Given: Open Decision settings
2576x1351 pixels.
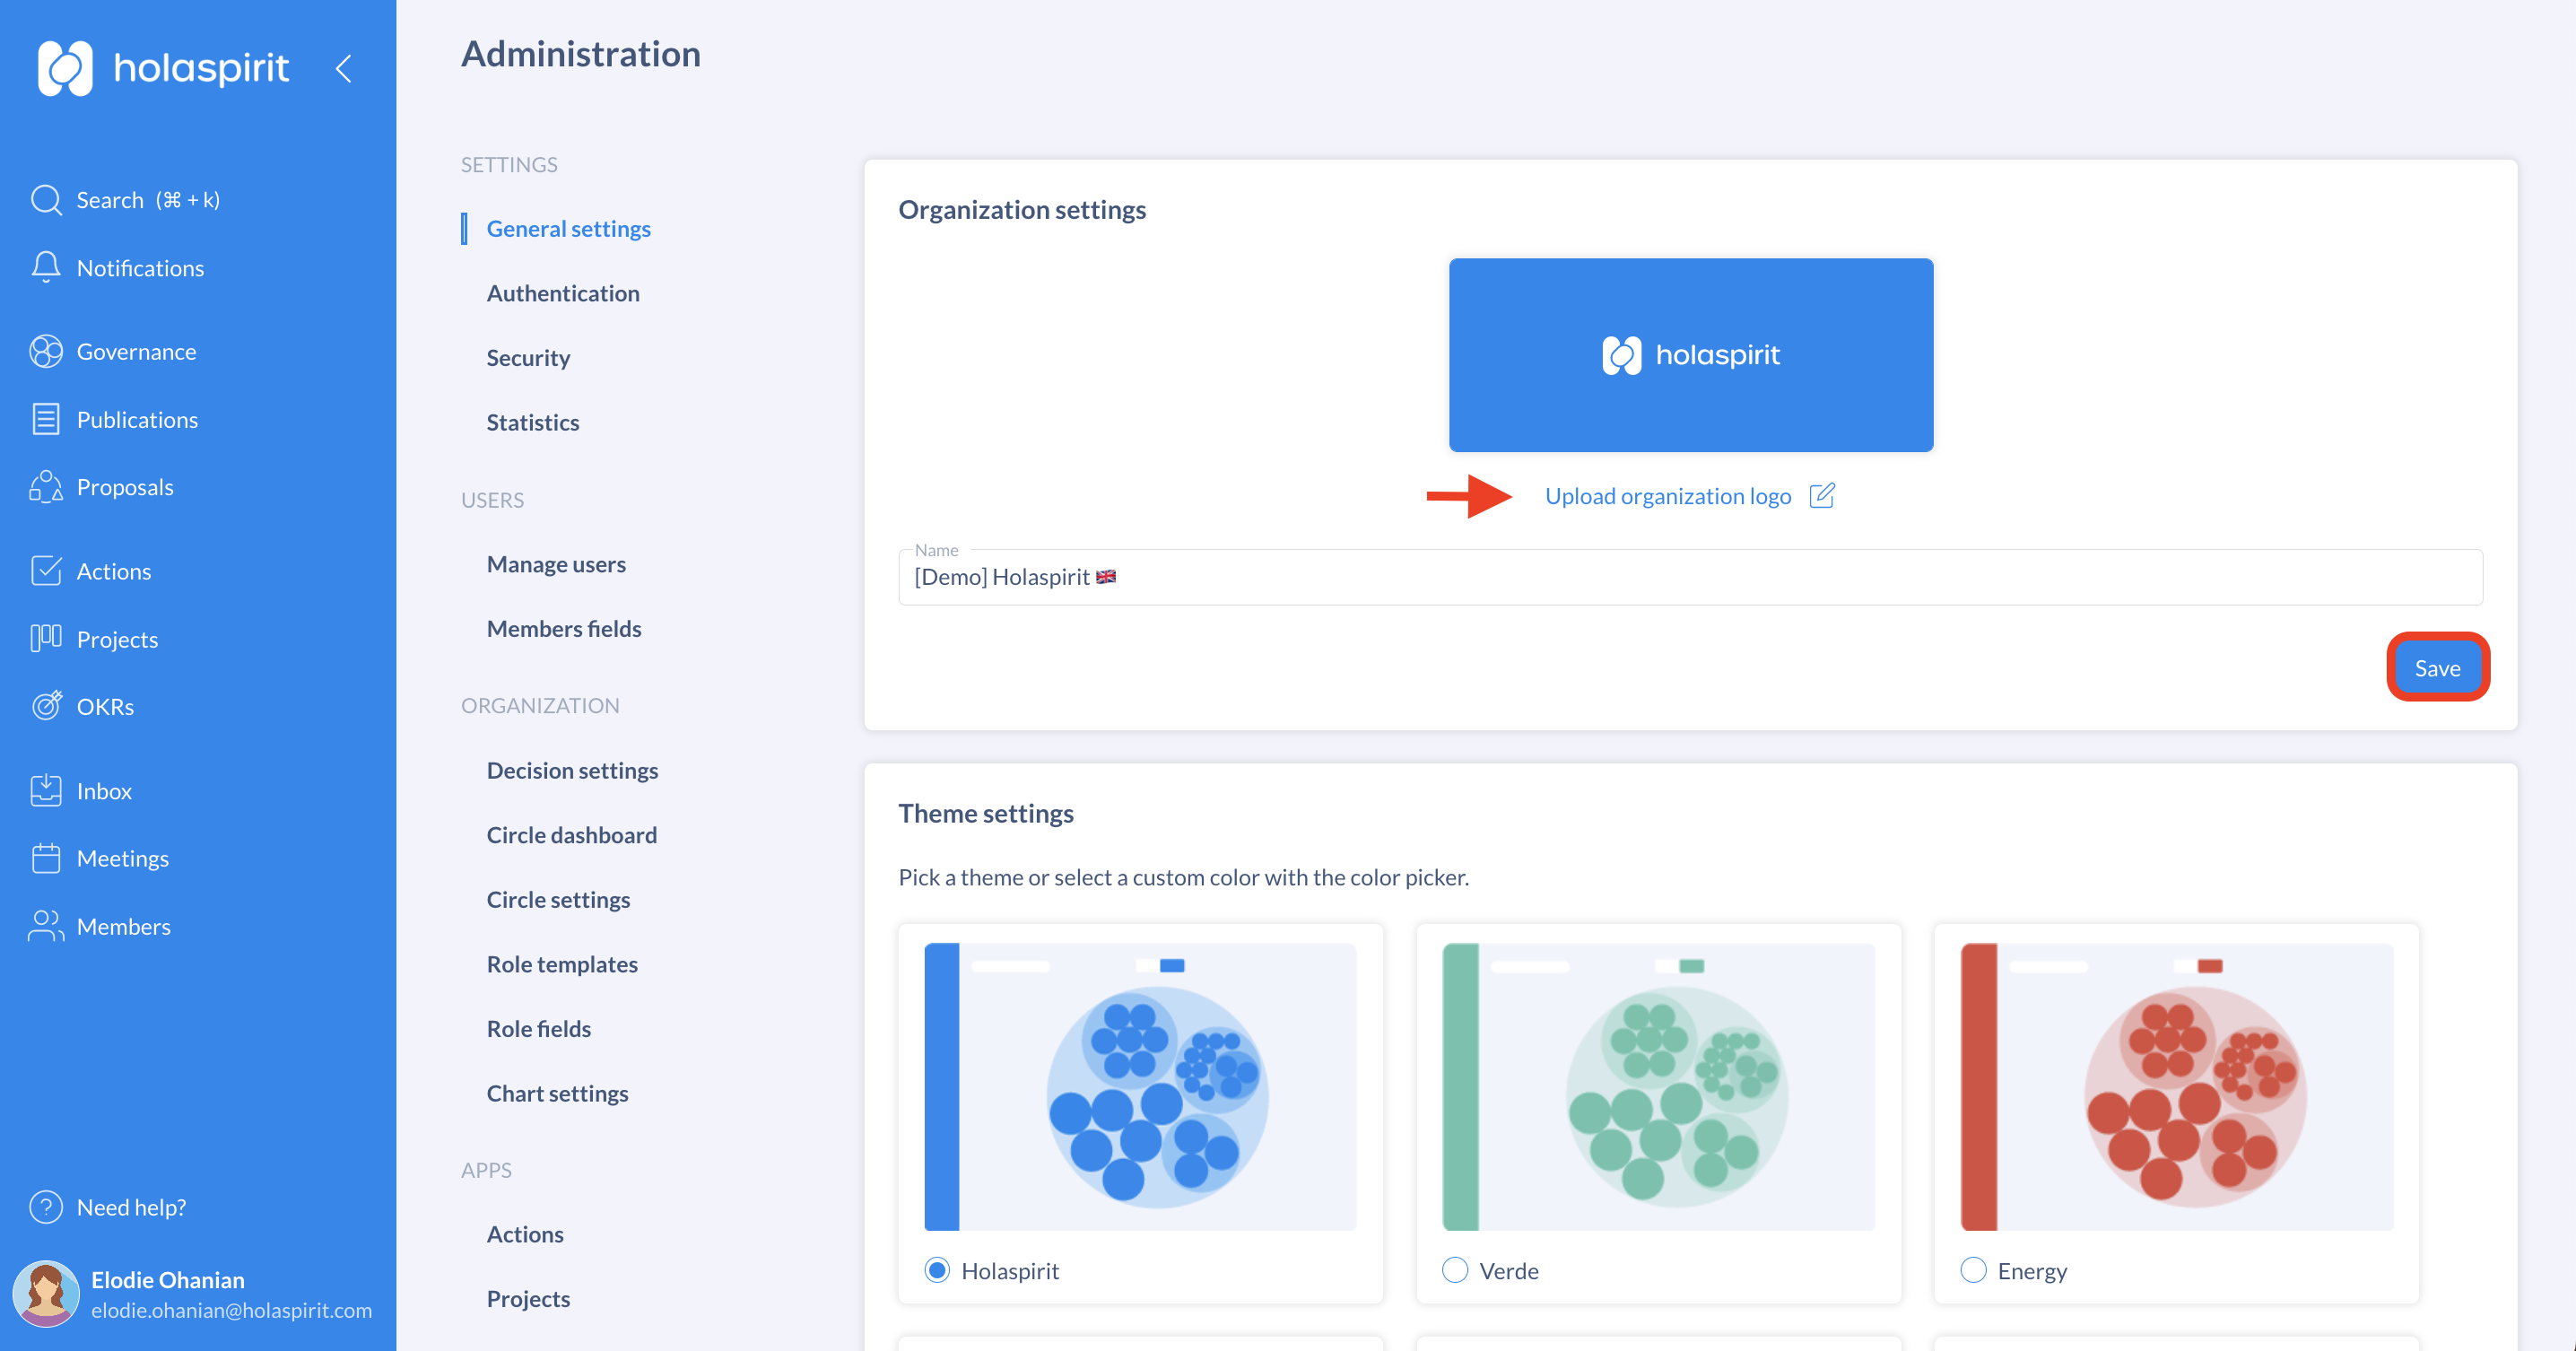Looking at the screenshot, I should tap(572, 770).
